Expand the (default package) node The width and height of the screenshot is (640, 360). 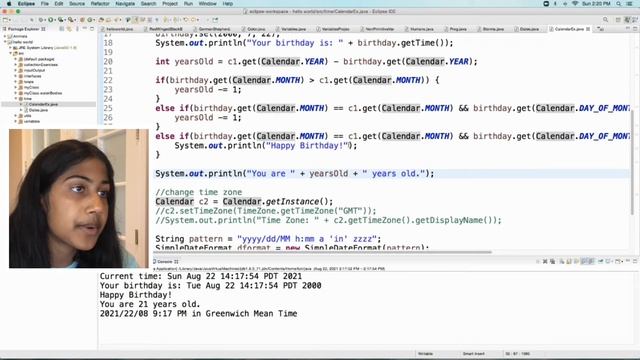pos(16,59)
